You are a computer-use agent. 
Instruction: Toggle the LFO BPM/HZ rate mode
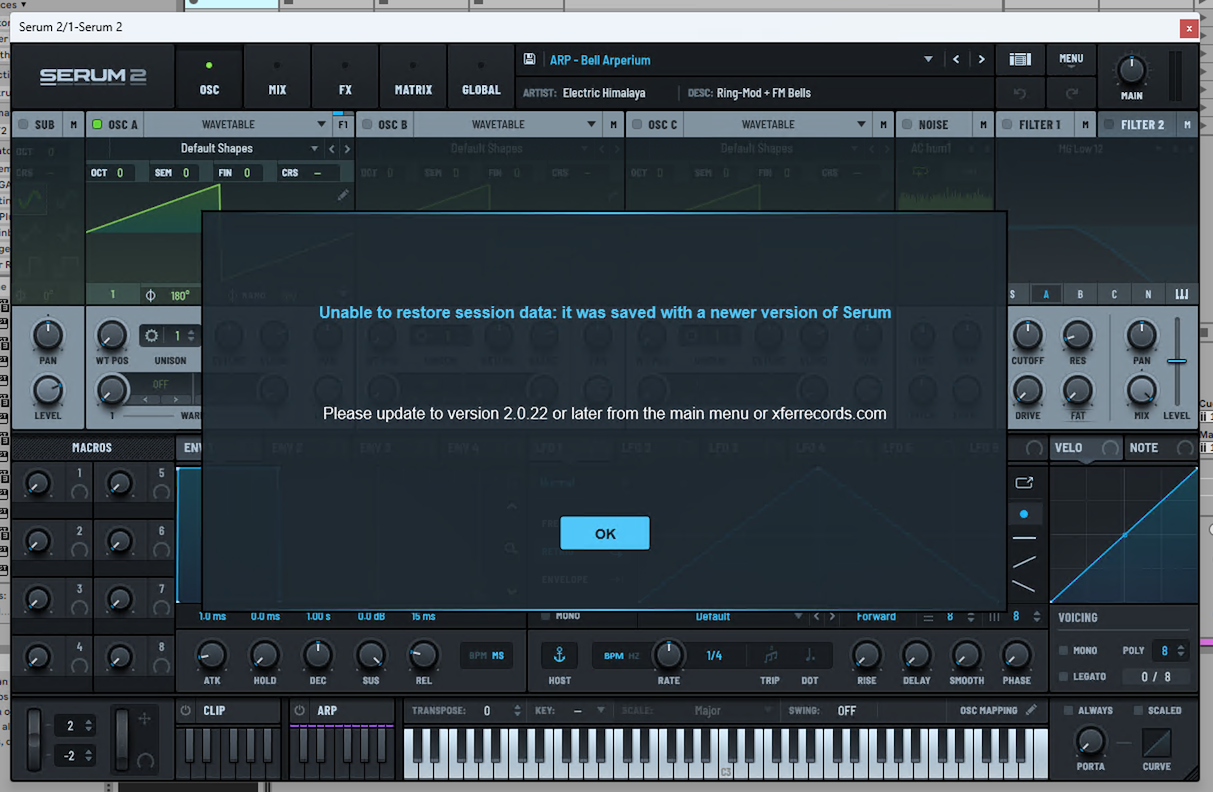pyautogui.click(x=622, y=656)
